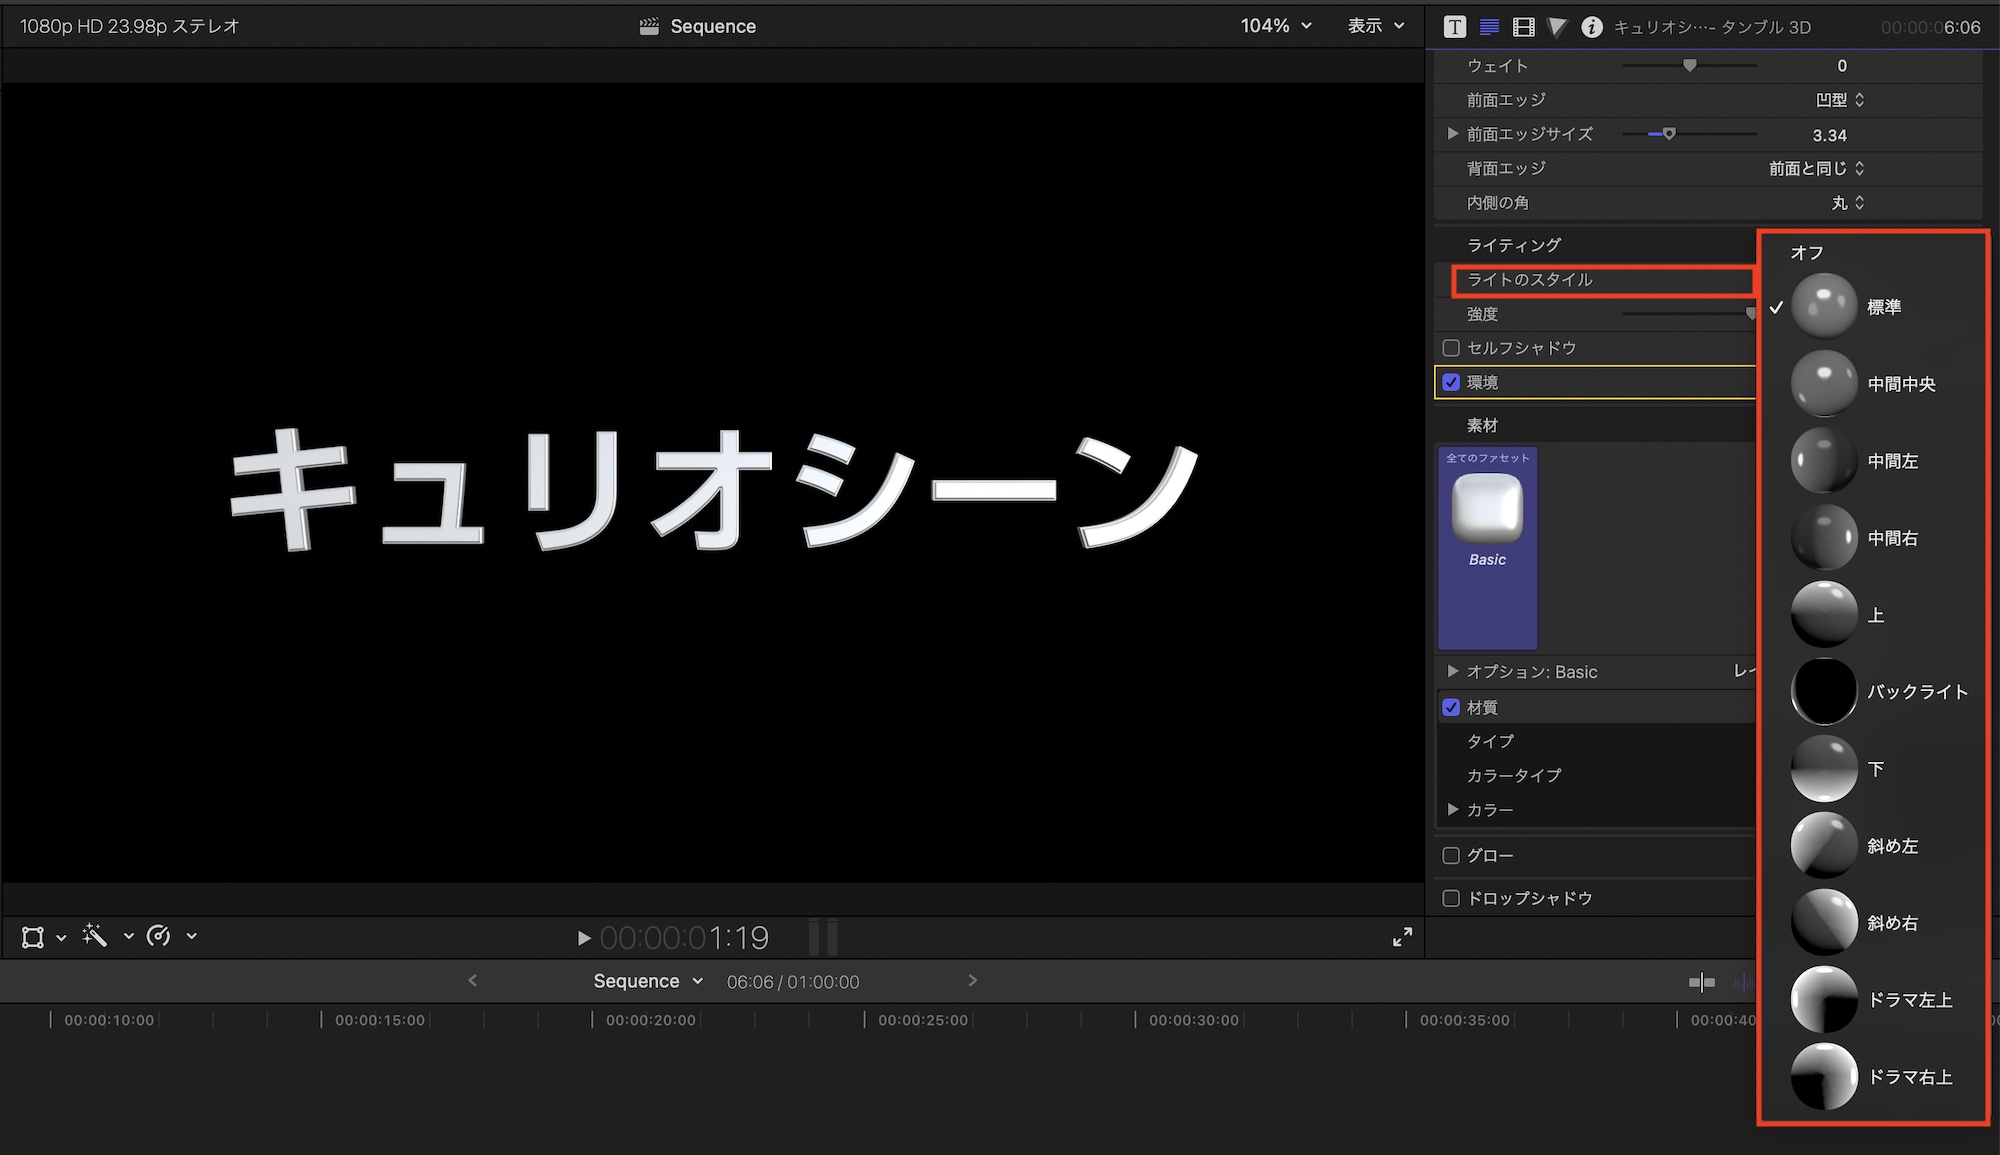Open the Info inspector icon
Image resolution: width=2000 pixels, height=1155 pixels.
pos(1591,27)
